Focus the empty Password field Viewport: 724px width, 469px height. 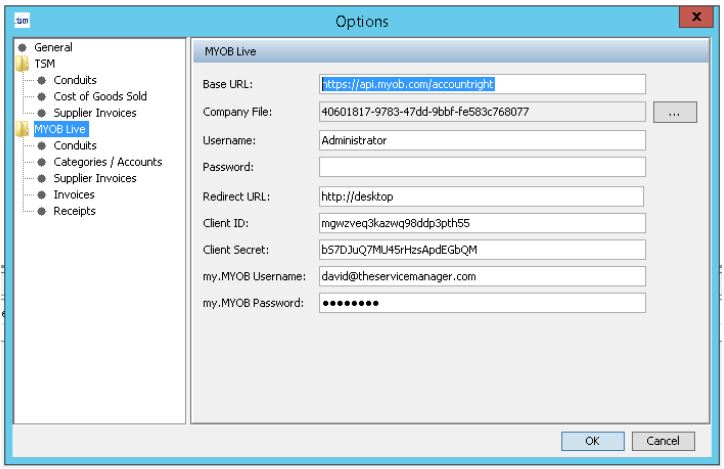pyautogui.click(x=482, y=167)
